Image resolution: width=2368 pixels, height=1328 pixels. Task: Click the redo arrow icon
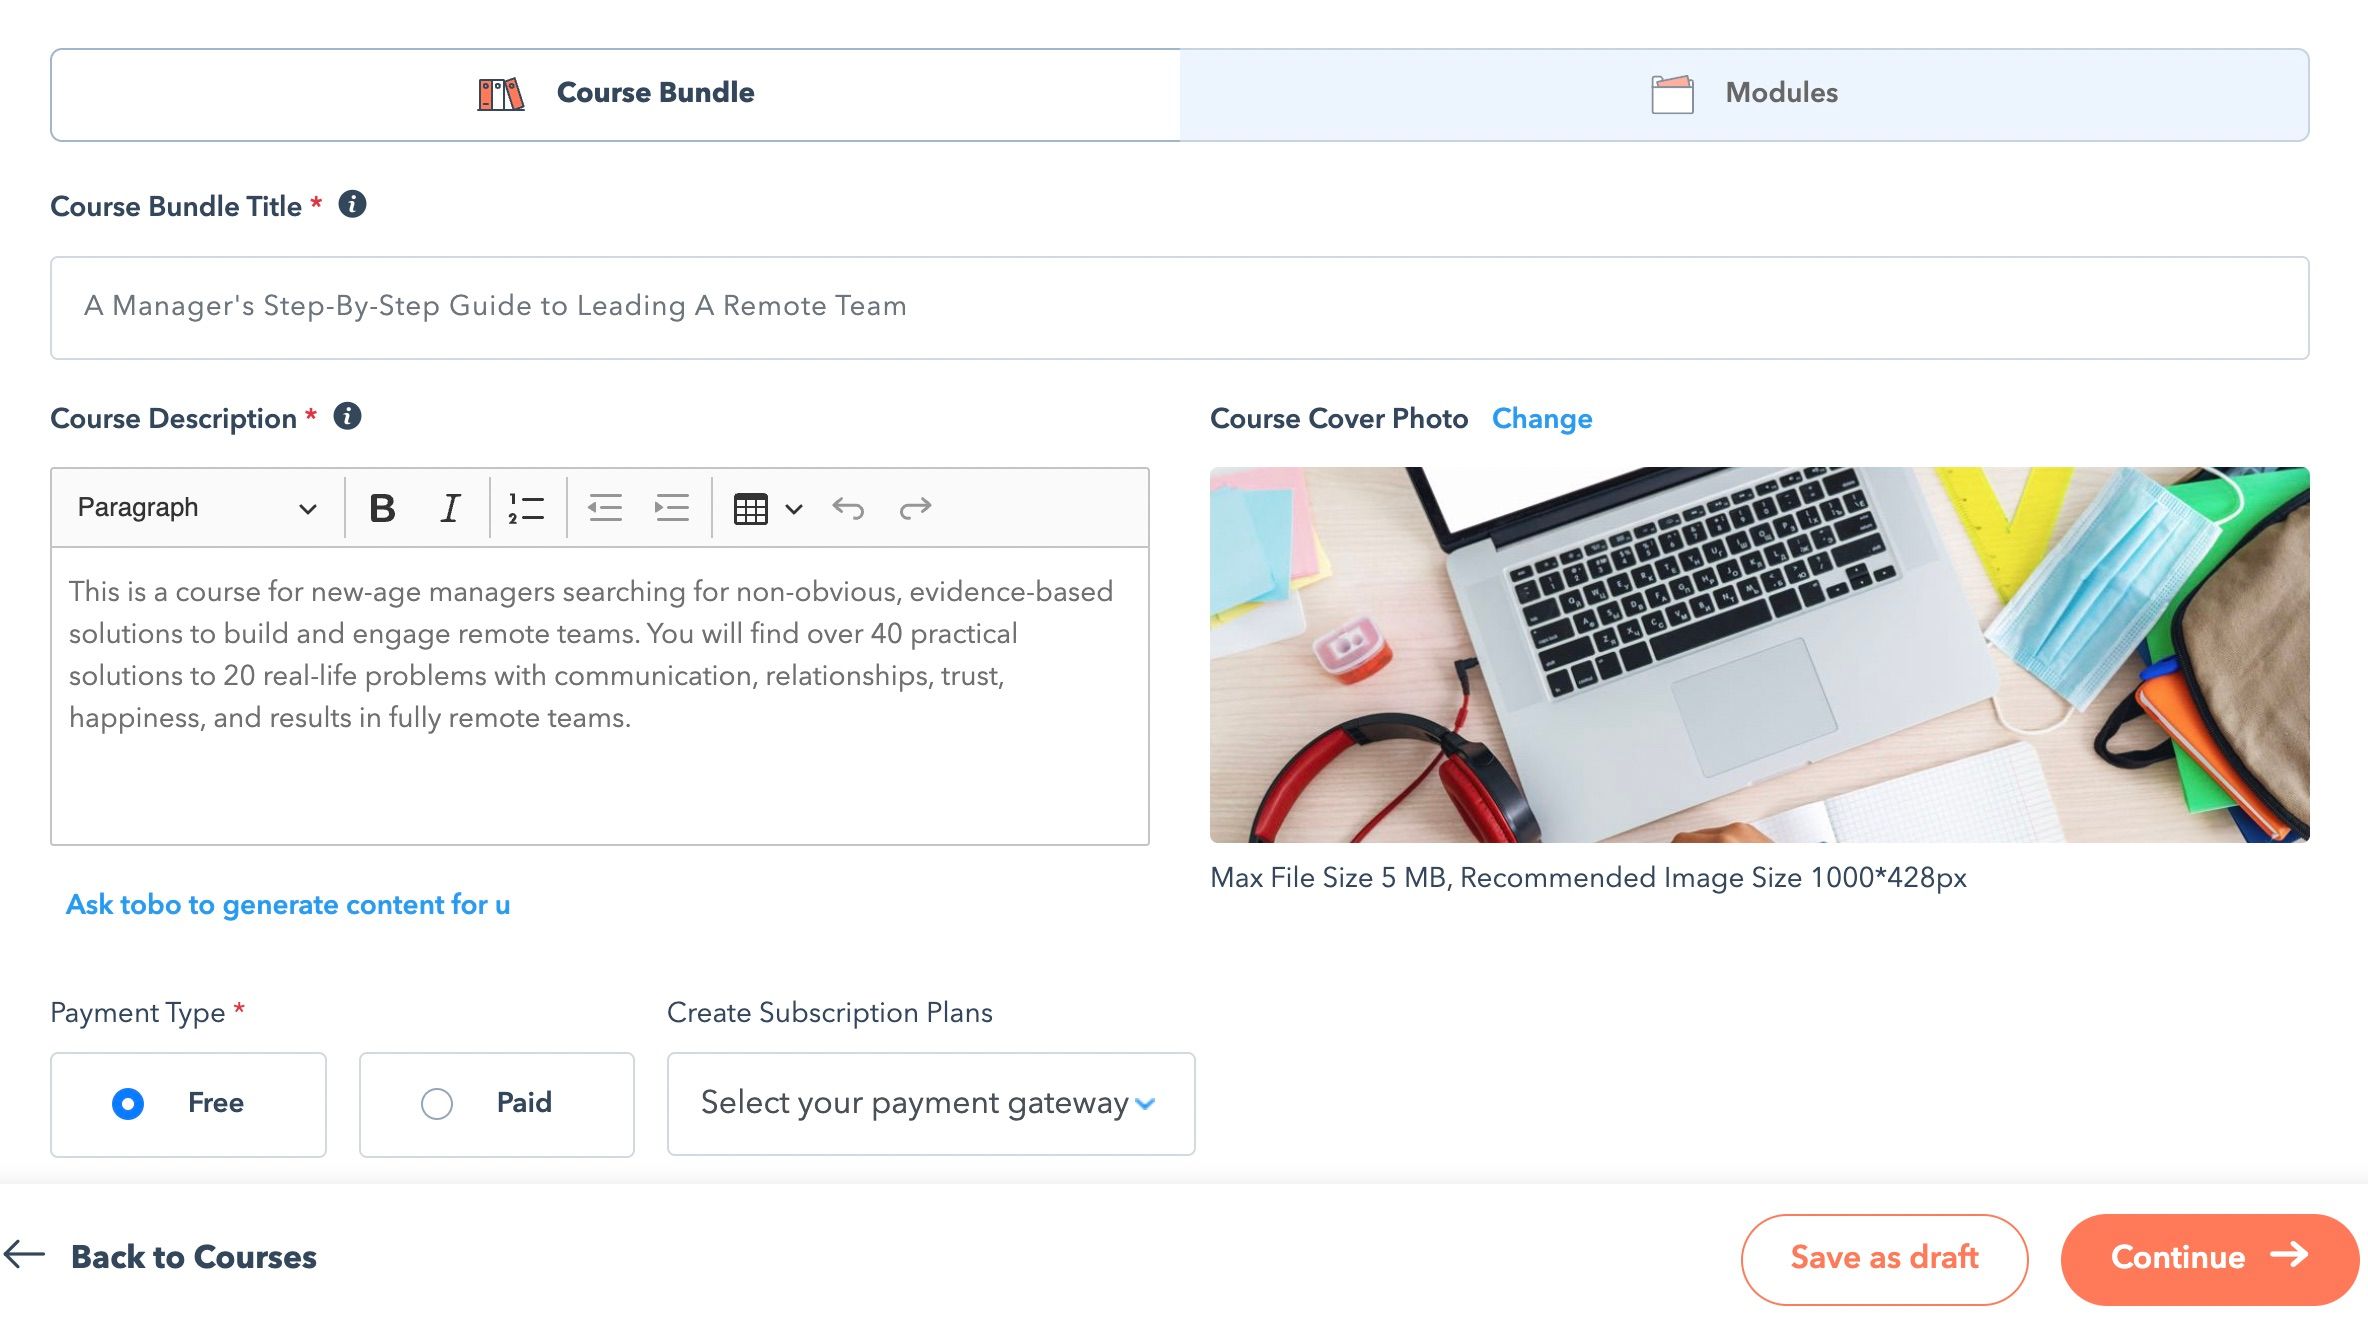[915, 508]
